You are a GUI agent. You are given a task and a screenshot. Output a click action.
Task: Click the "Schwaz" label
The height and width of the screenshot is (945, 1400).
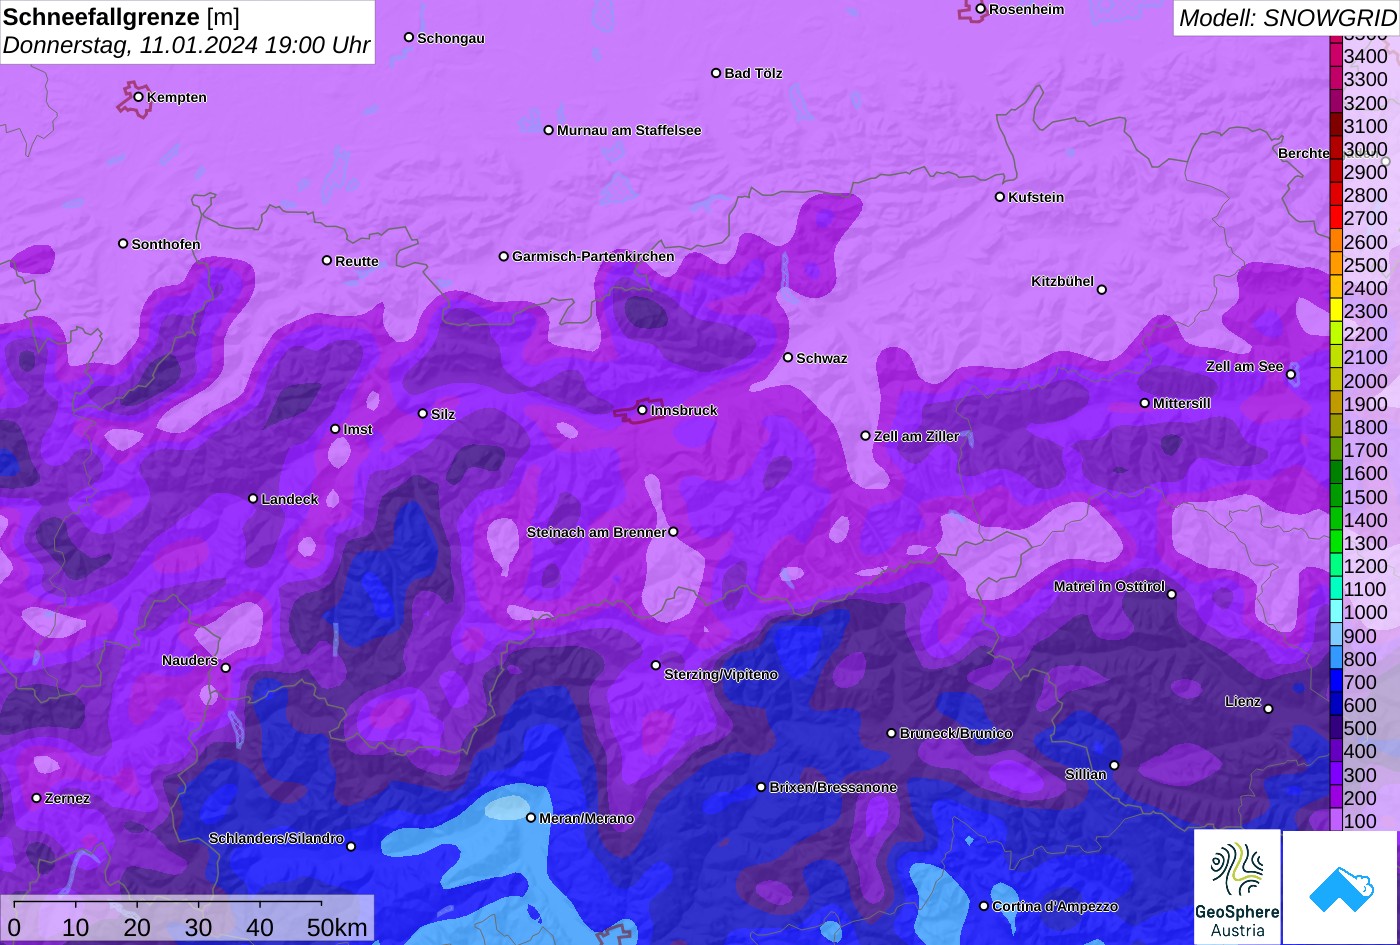coord(822,358)
